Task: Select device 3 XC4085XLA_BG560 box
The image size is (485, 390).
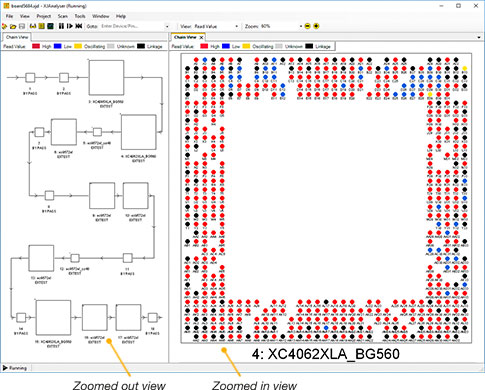Action: point(106,78)
